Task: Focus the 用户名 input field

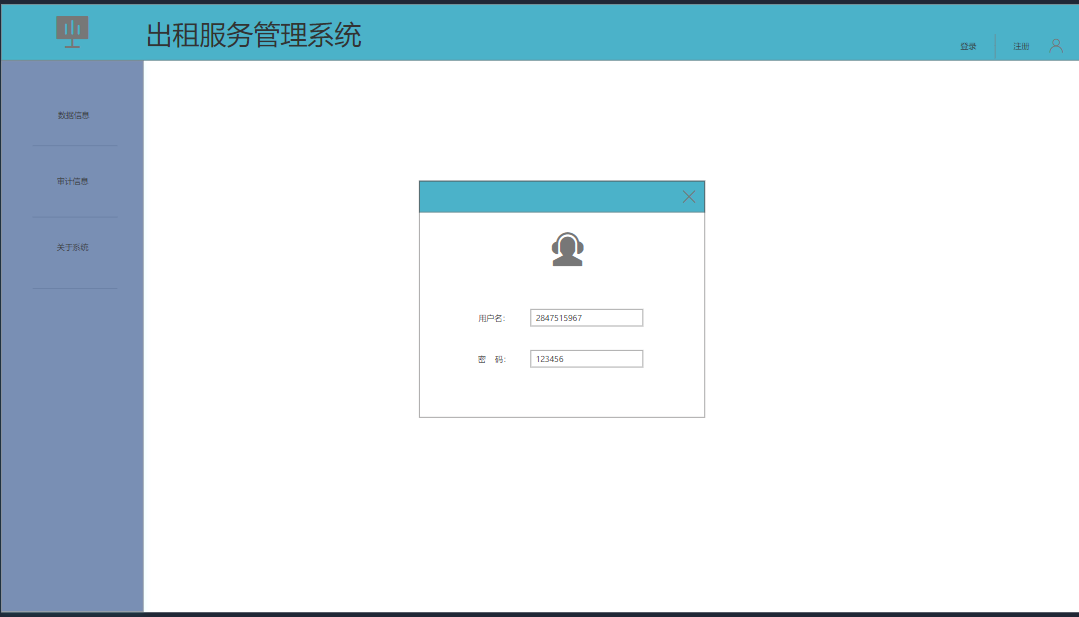Action: click(586, 318)
